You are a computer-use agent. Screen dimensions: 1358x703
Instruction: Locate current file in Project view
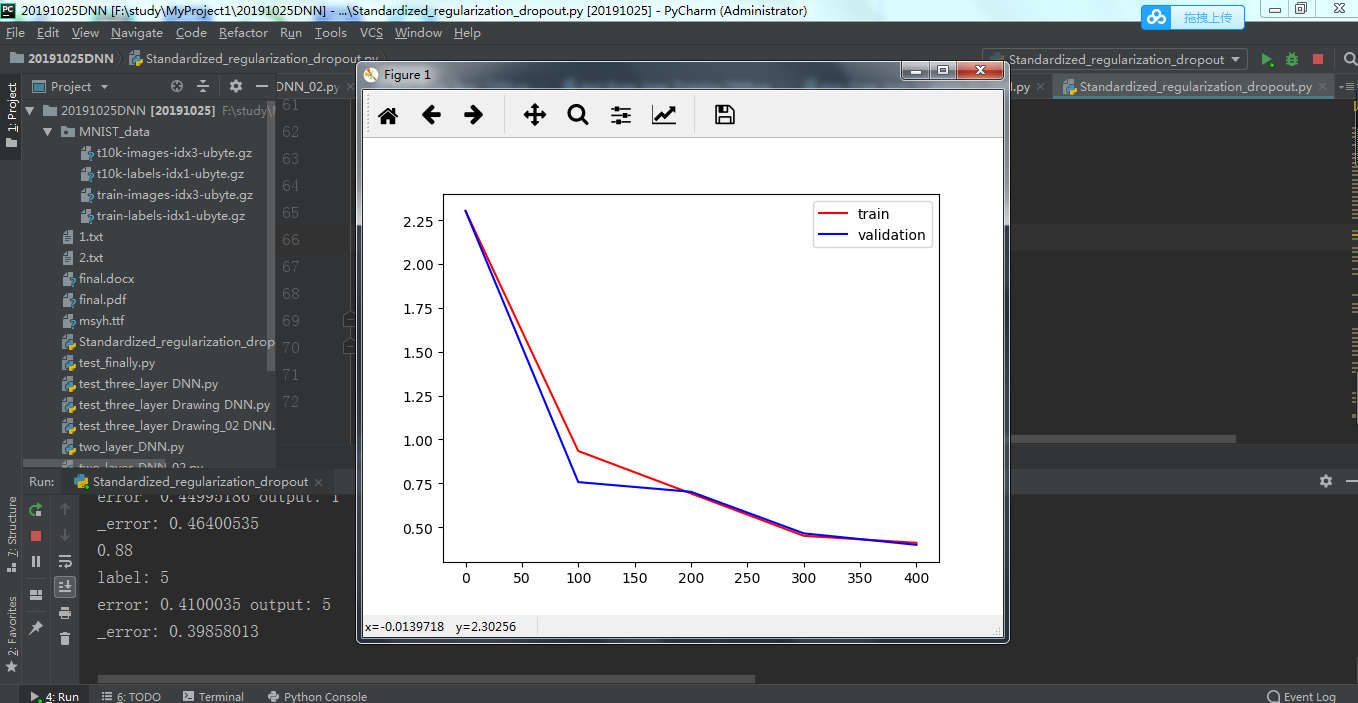coord(177,87)
